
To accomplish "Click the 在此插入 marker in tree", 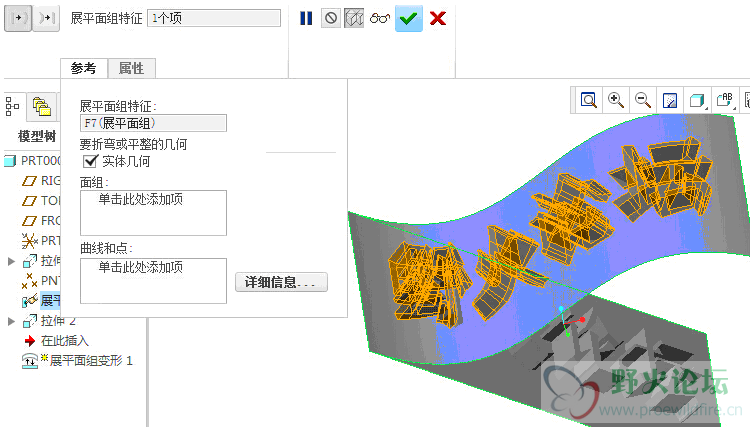I will click(56, 341).
